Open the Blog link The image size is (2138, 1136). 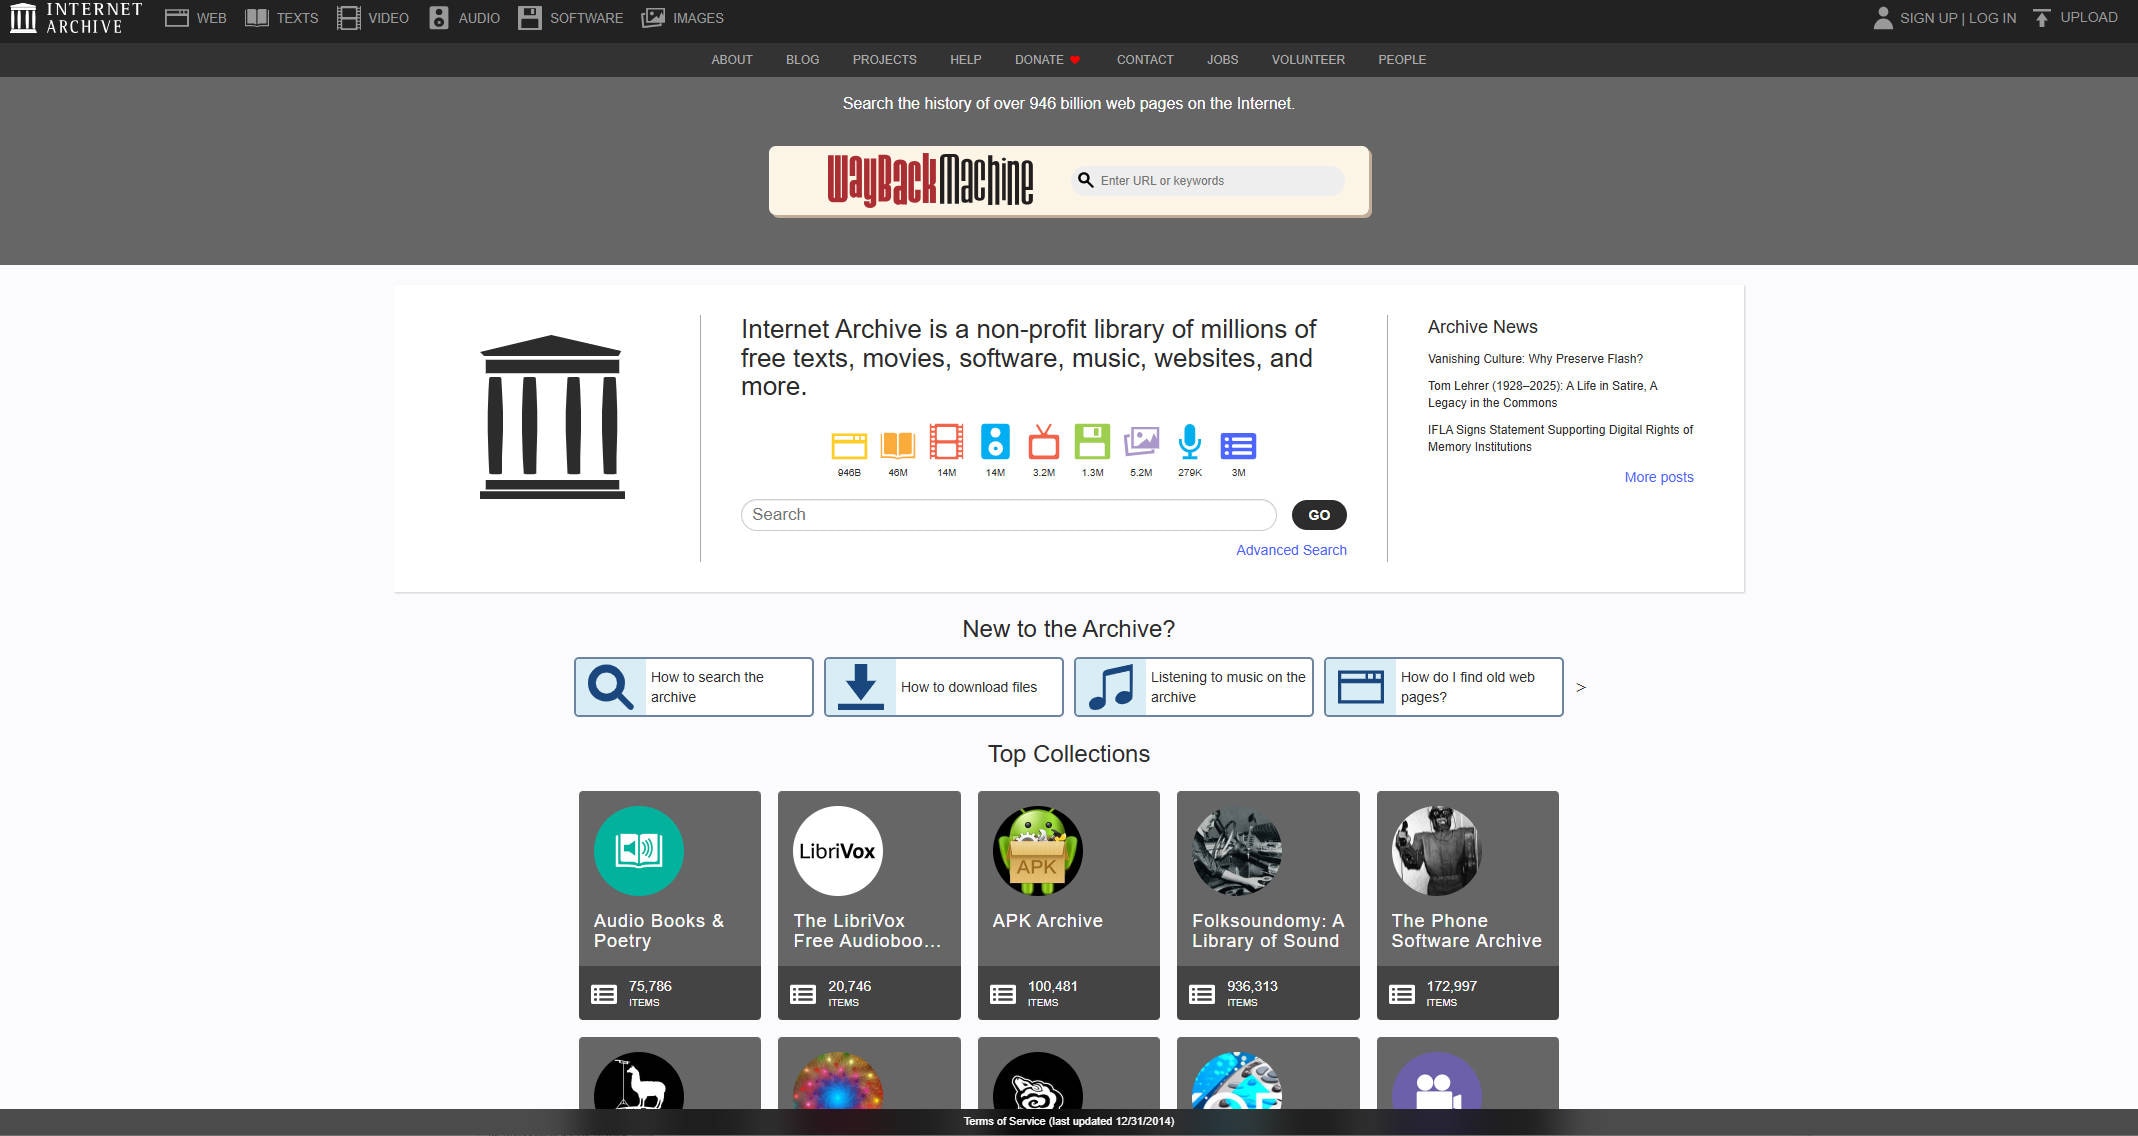pos(802,60)
